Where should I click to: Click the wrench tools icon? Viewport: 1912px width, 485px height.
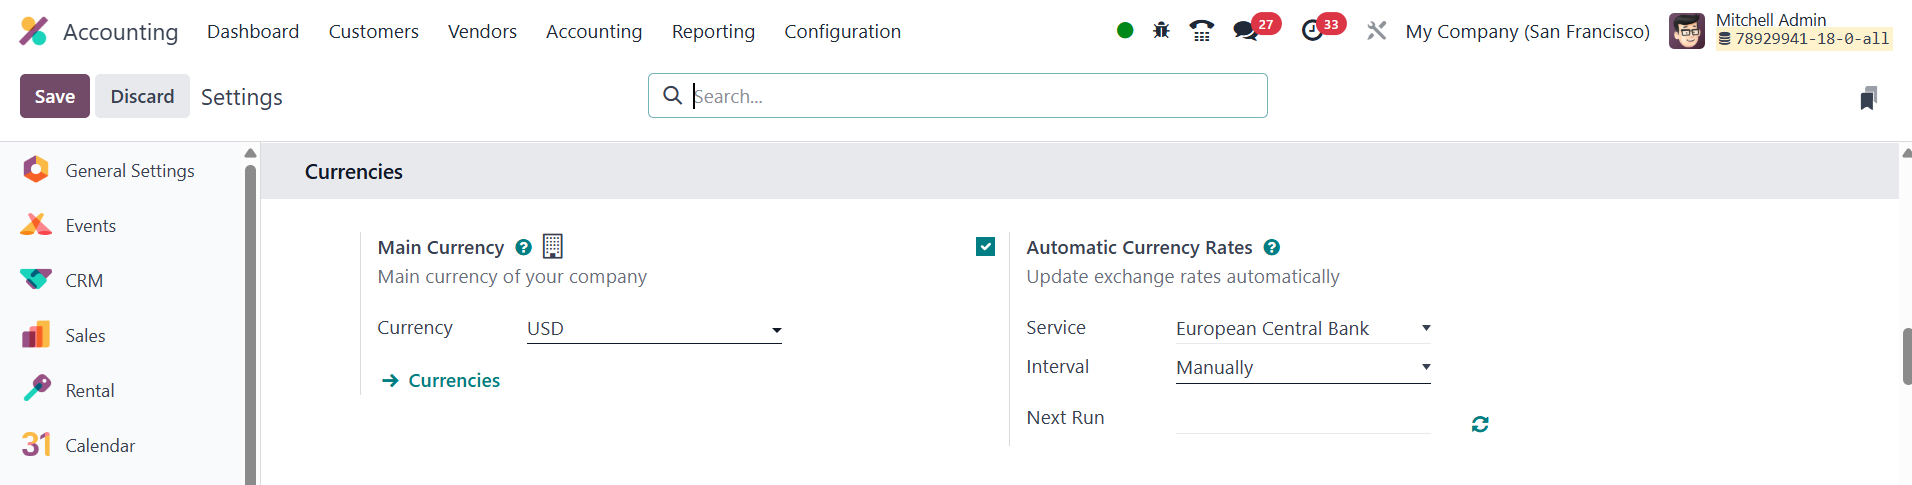pyautogui.click(x=1376, y=31)
